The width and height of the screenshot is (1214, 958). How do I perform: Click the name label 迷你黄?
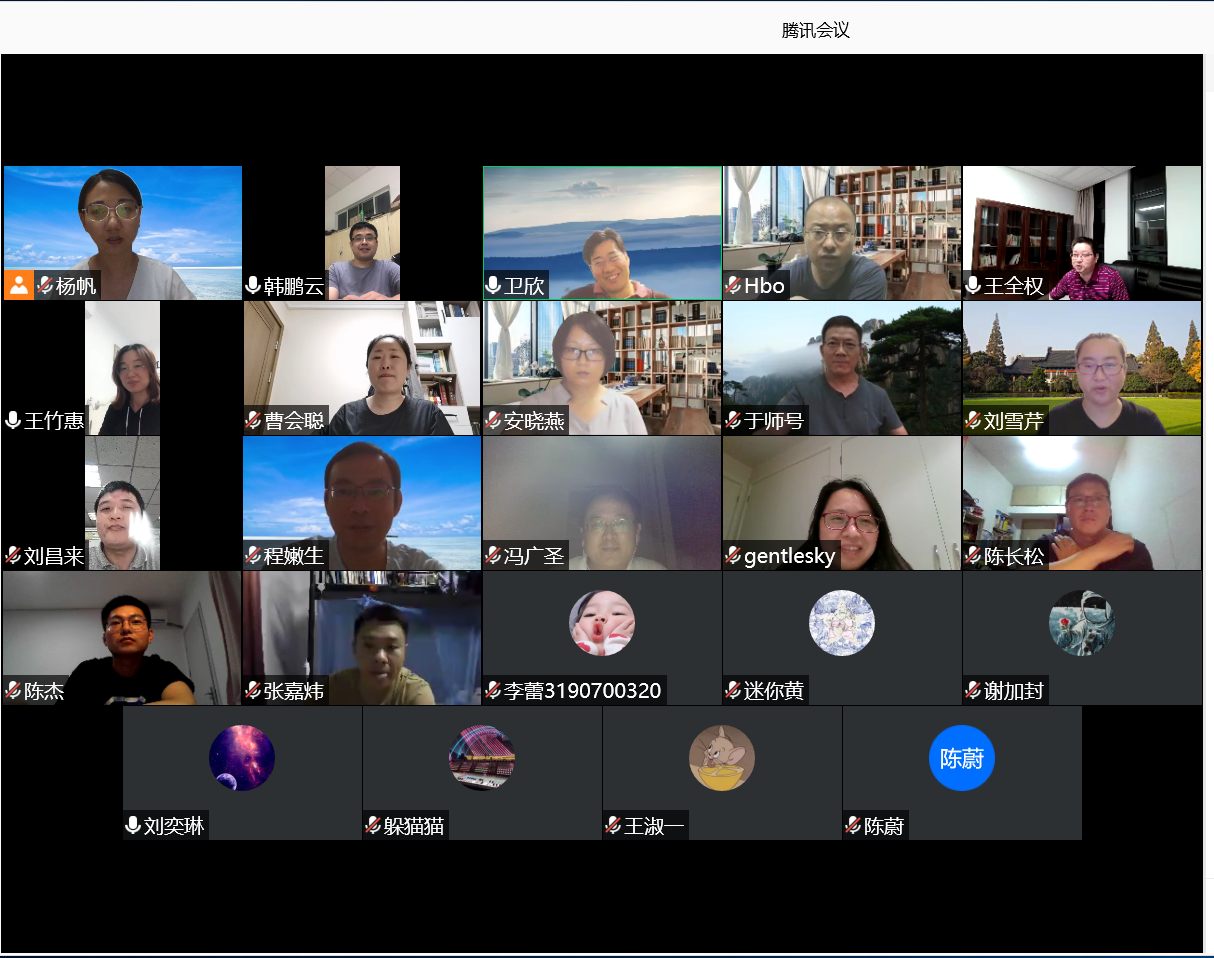click(774, 691)
